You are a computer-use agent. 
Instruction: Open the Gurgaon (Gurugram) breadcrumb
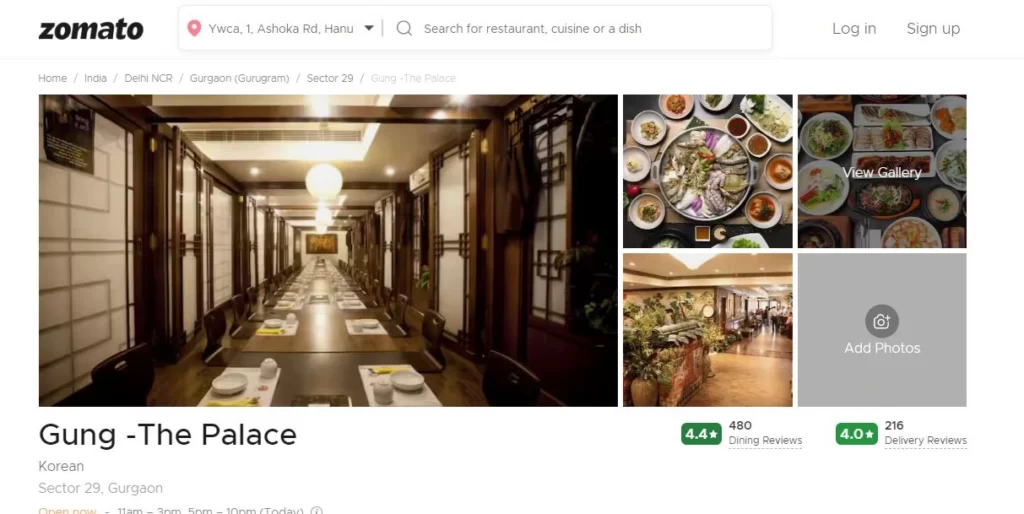click(x=239, y=78)
